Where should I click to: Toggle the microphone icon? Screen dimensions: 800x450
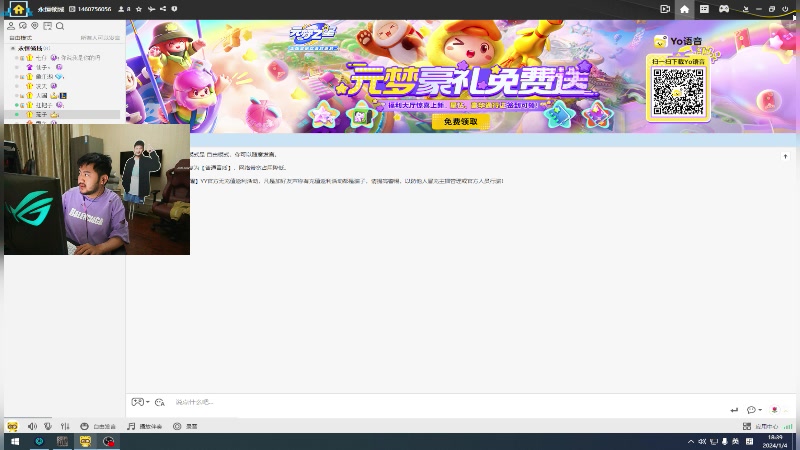click(x=48, y=426)
